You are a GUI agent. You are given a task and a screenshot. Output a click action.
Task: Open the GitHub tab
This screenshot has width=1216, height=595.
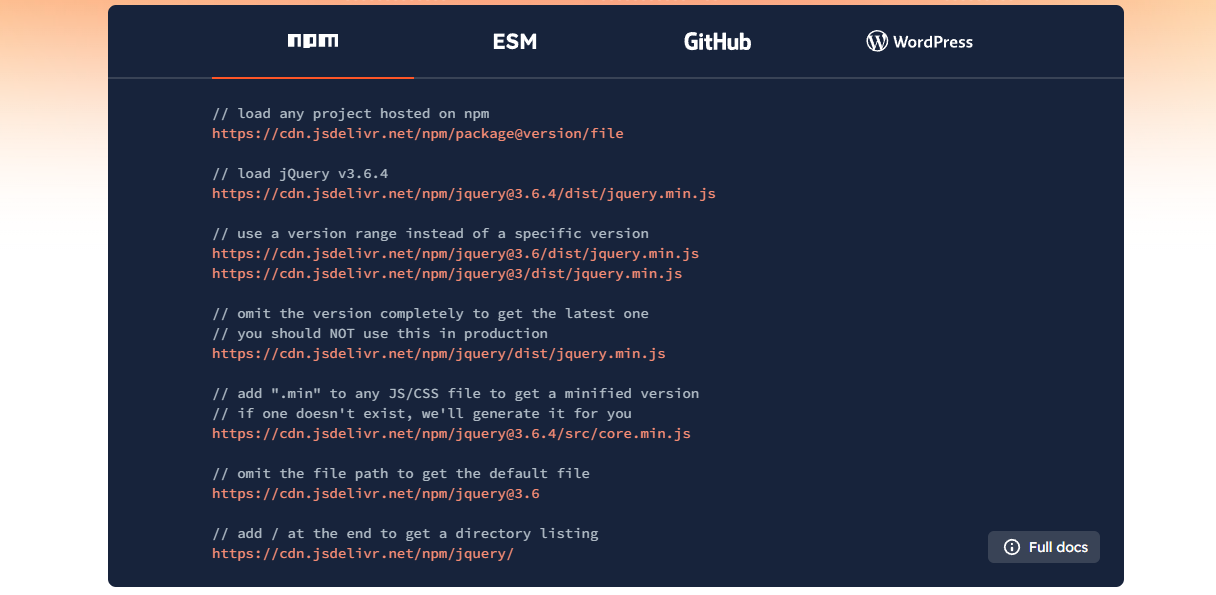coord(717,41)
